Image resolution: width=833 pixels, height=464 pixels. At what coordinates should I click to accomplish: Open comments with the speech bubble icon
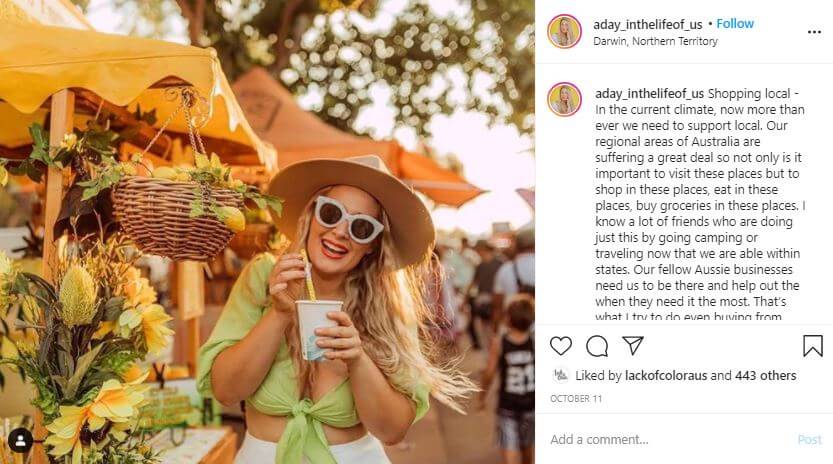597,346
